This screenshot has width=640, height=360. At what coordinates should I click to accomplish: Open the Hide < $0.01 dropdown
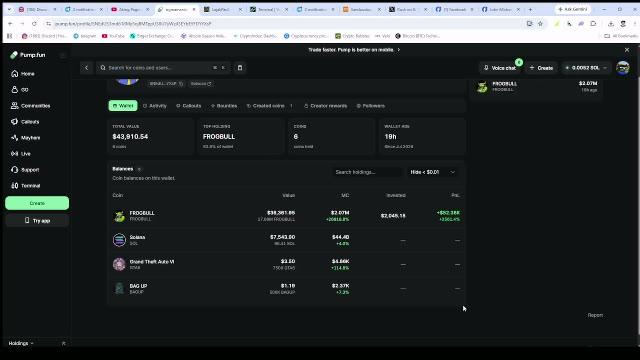(x=432, y=172)
